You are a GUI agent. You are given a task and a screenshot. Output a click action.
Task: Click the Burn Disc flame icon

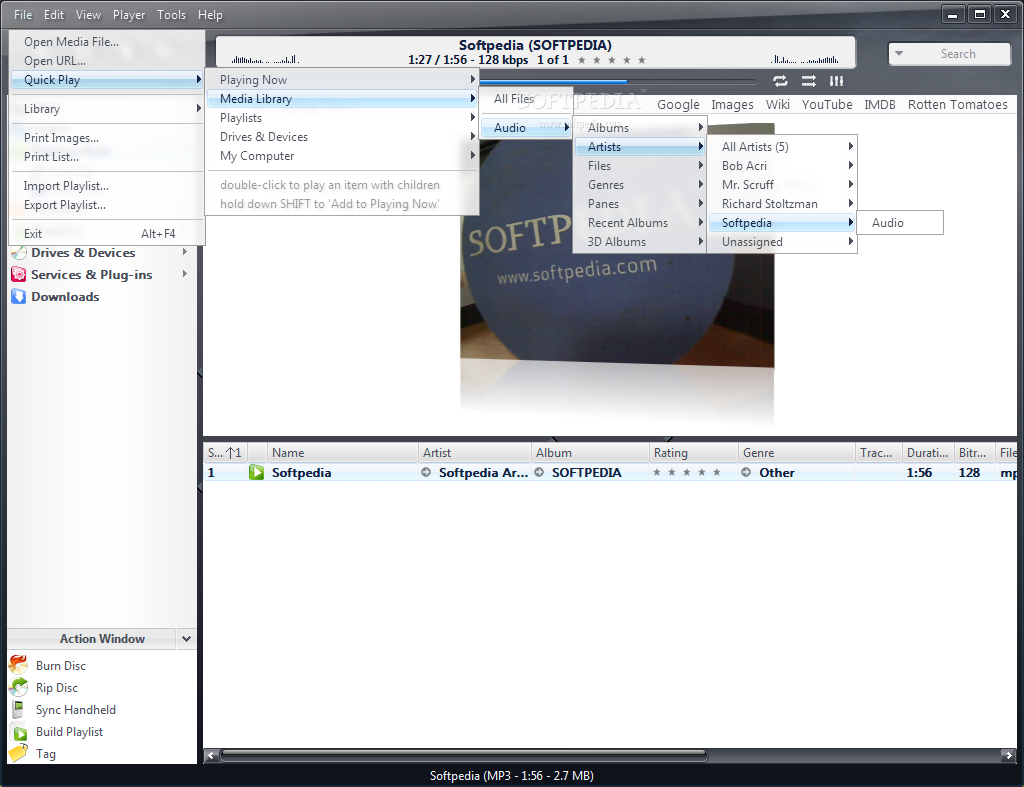[19, 665]
